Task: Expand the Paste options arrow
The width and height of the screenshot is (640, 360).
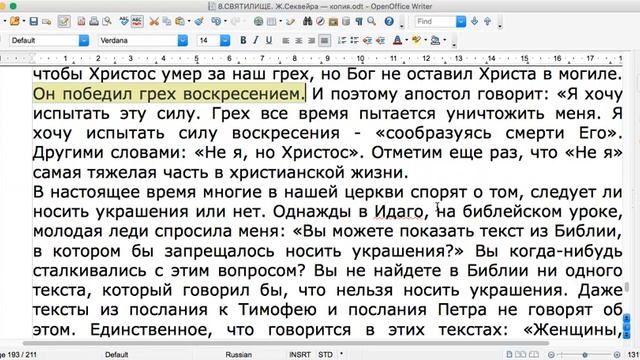Action: tap(189, 21)
